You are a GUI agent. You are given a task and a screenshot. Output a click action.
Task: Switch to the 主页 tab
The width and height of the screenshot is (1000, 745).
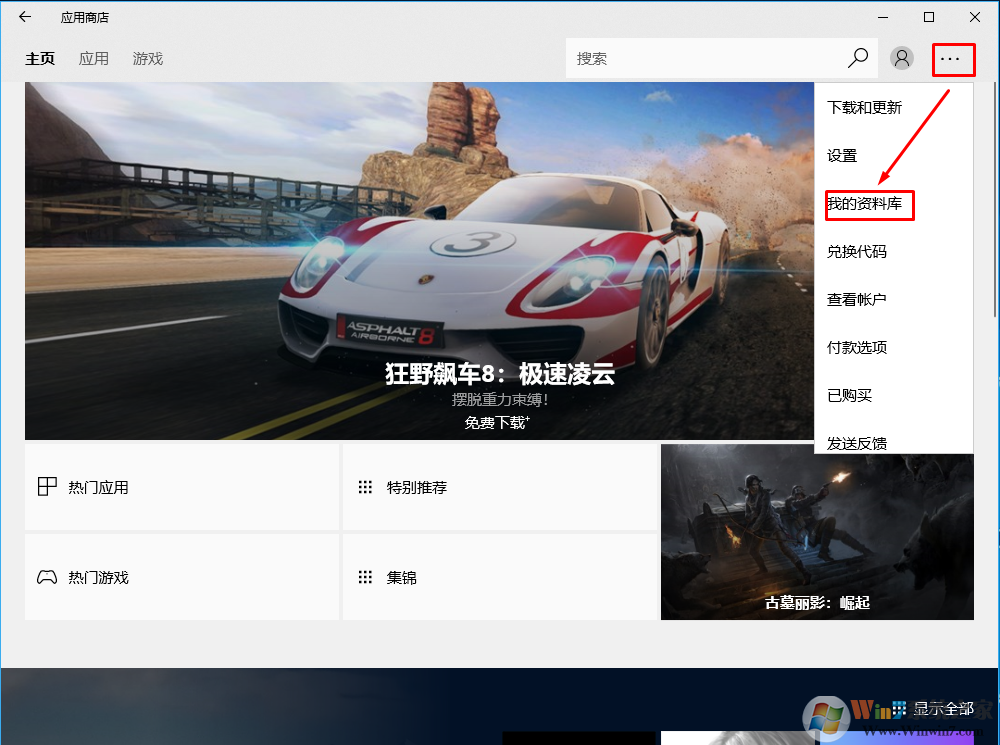point(40,59)
